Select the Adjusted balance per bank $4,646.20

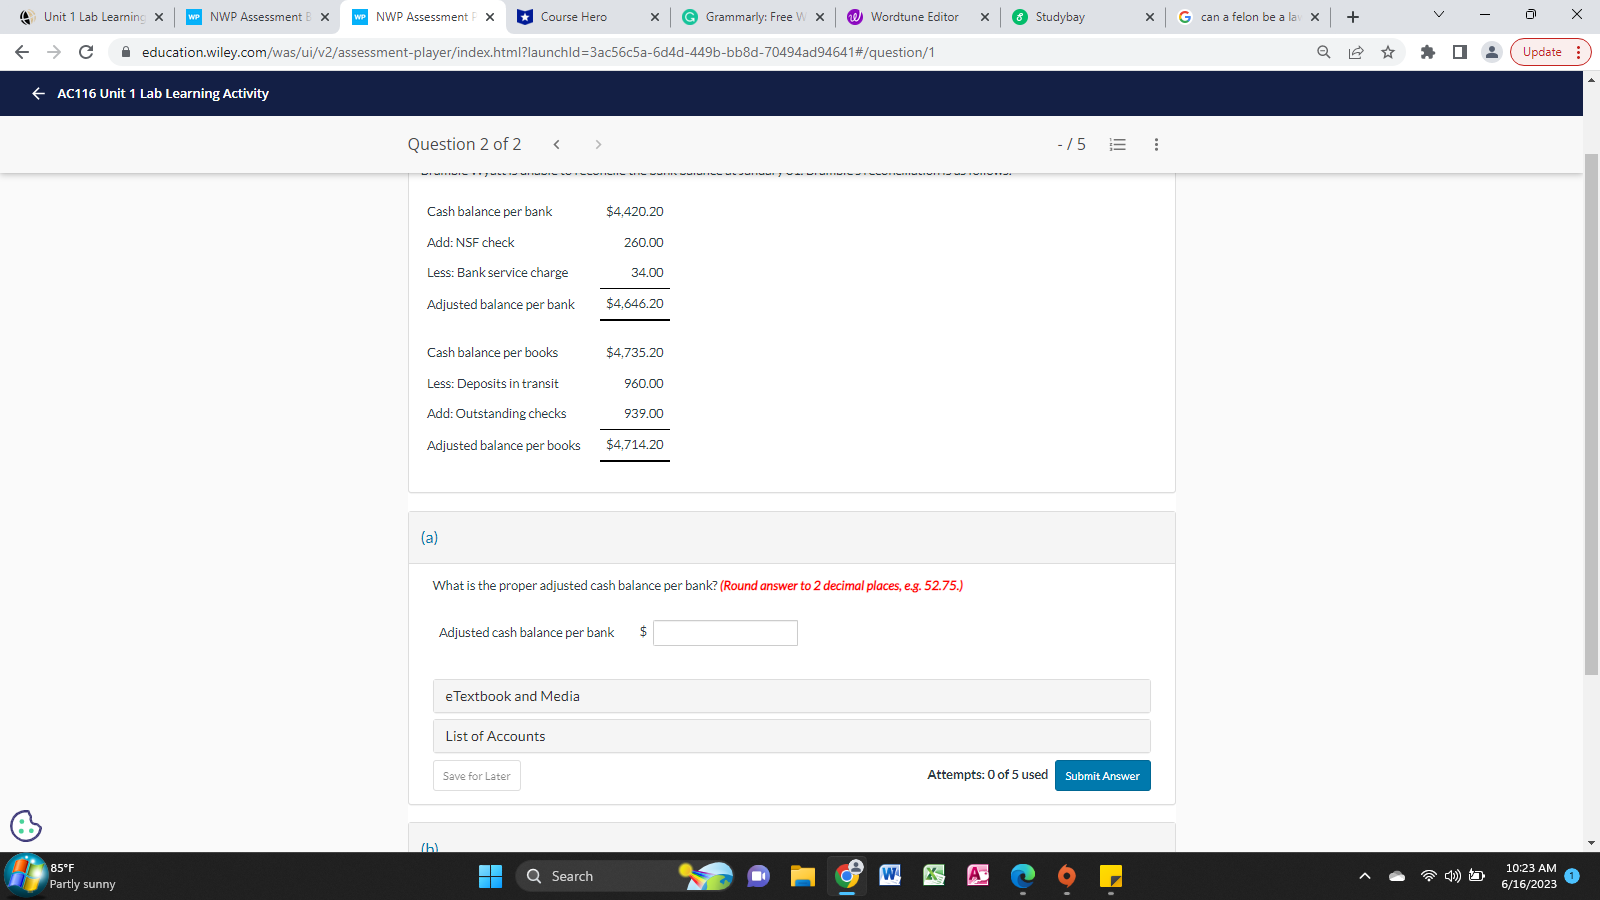[x=635, y=304]
